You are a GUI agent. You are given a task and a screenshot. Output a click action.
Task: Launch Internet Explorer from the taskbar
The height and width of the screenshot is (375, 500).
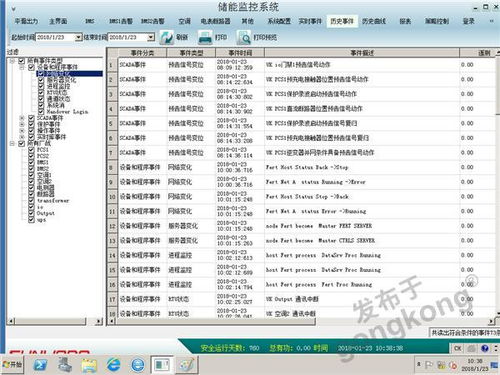tap(113, 364)
